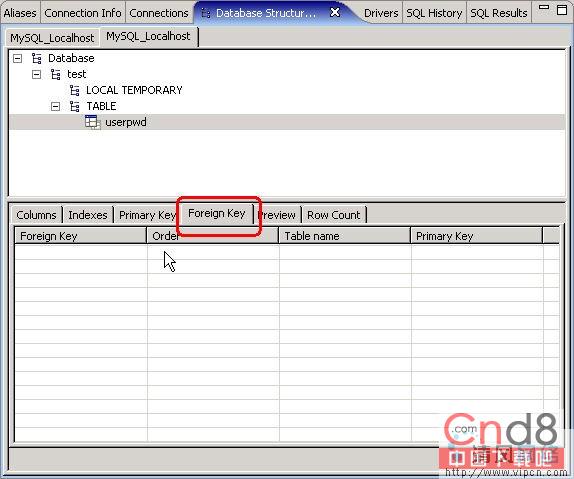Click the test schema tree icon
The image size is (574, 479).
click(x=56, y=74)
